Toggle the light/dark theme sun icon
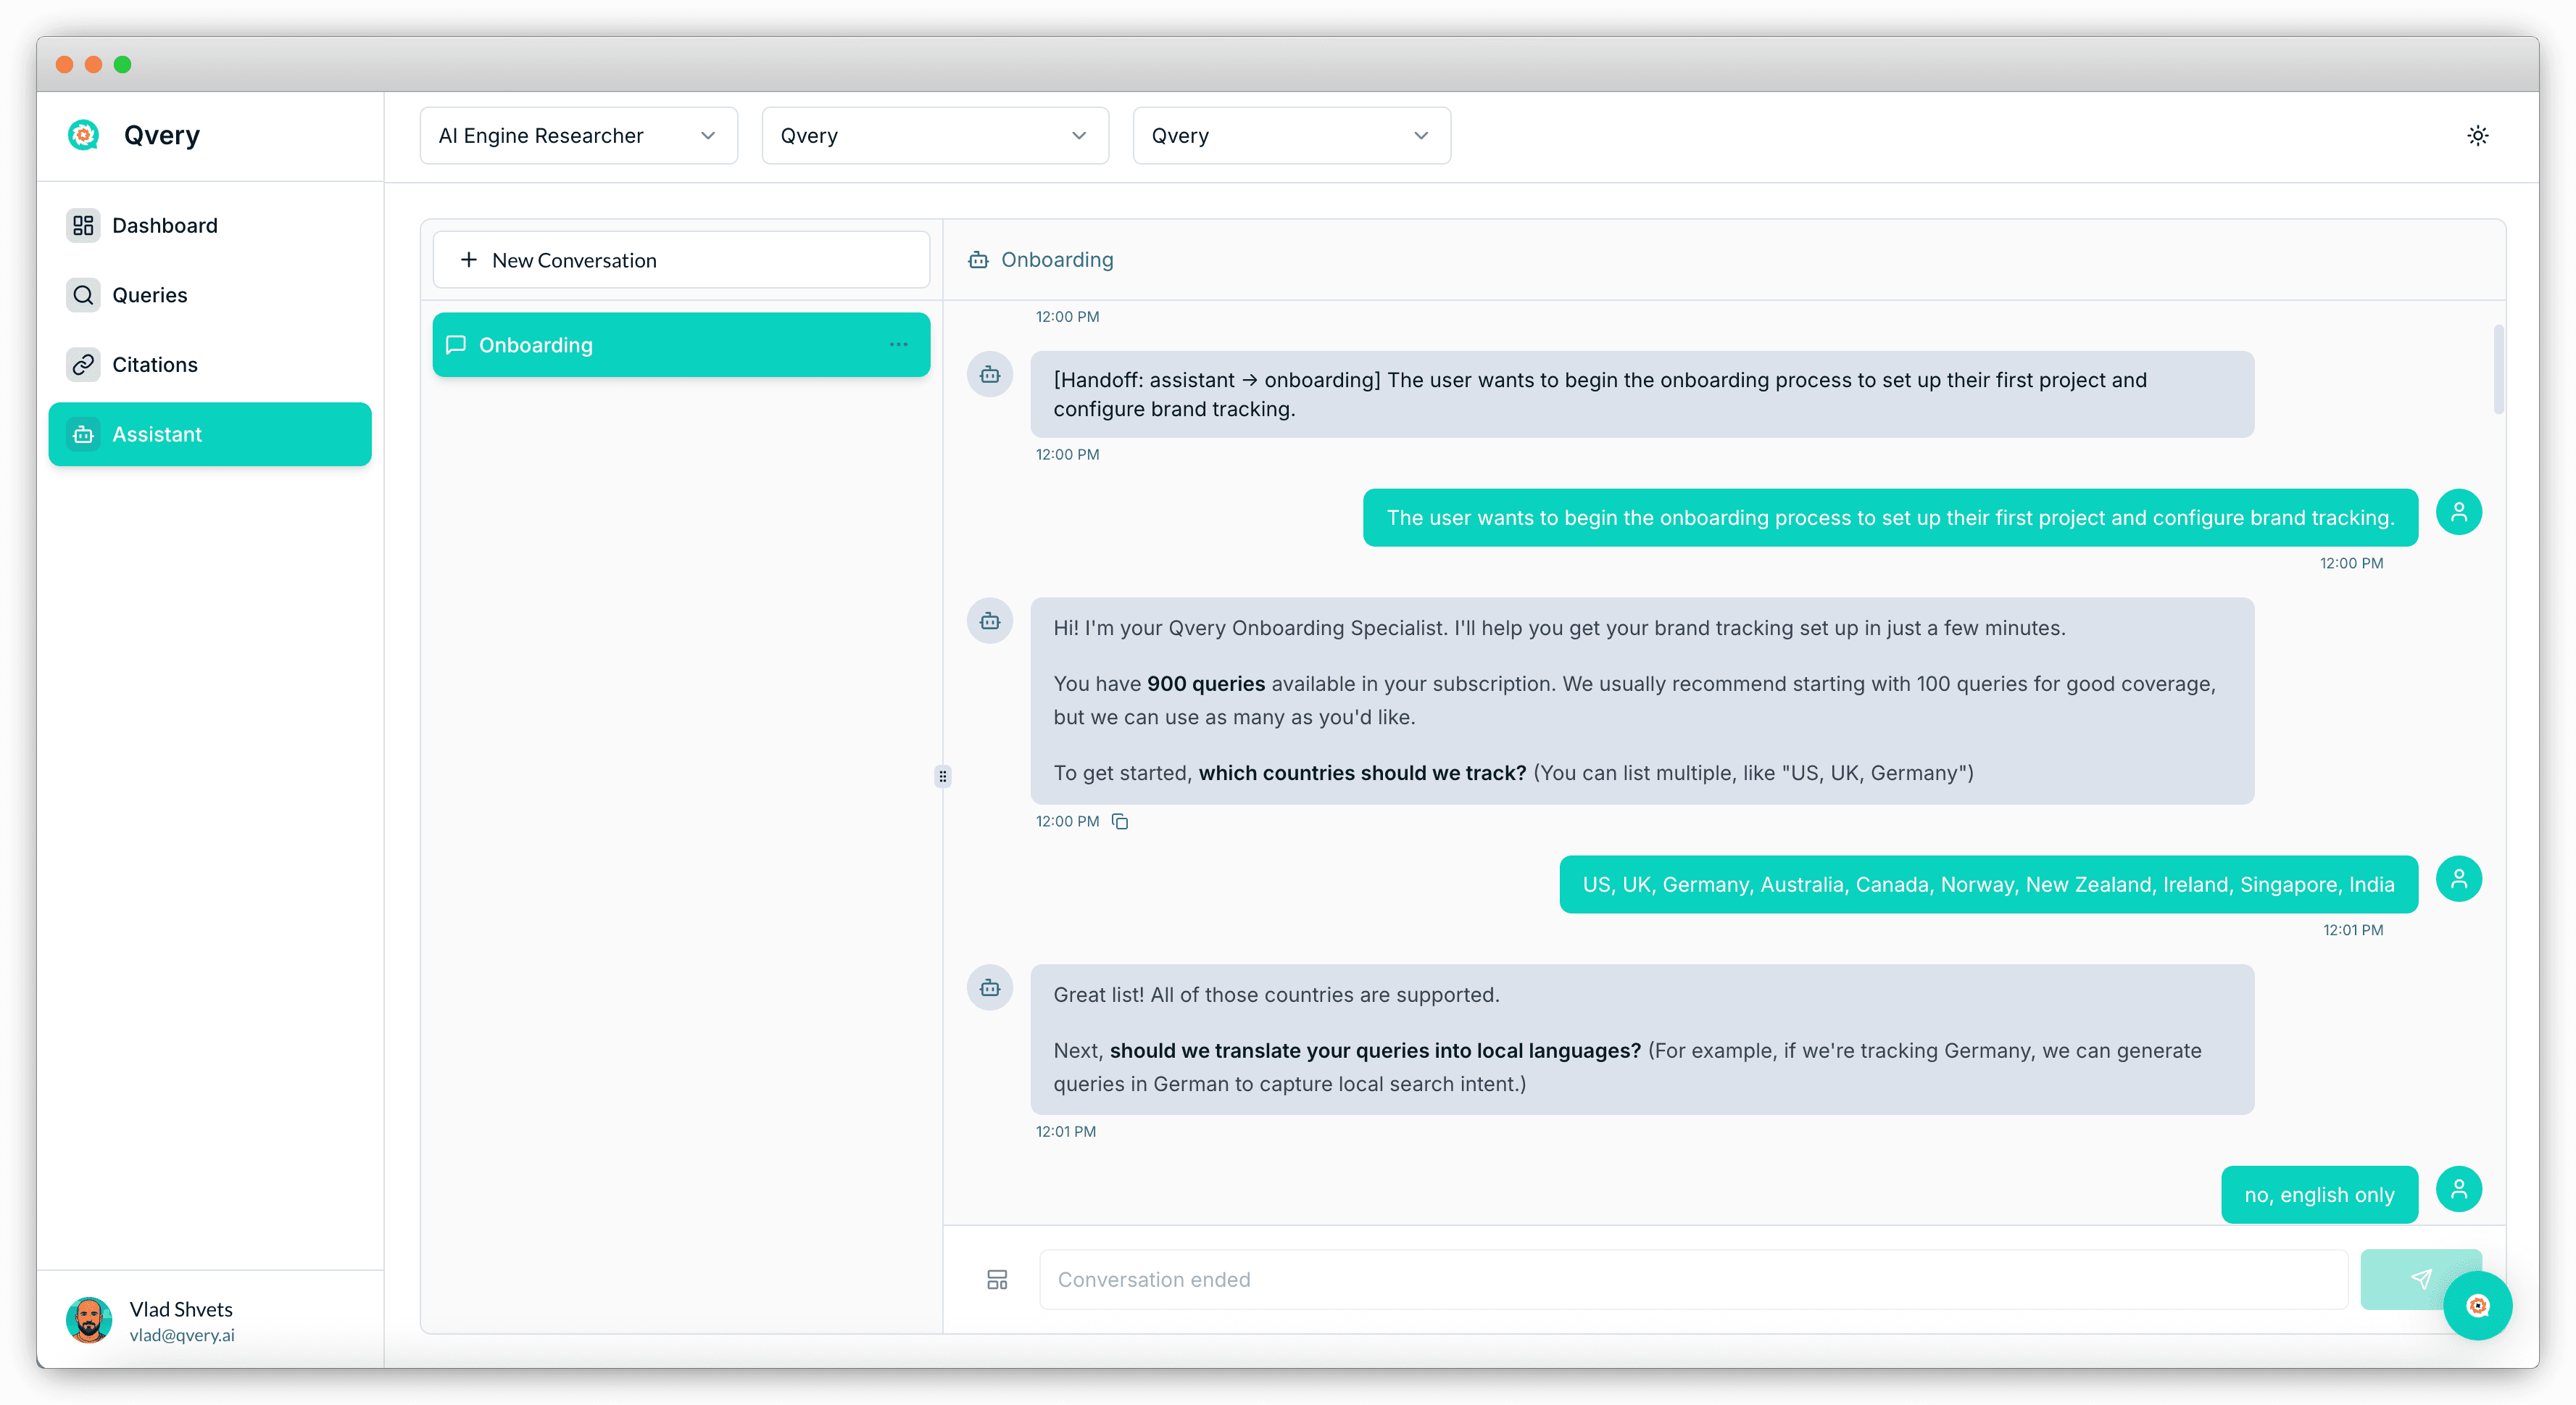2576x1405 pixels. tap(2477, 136)
